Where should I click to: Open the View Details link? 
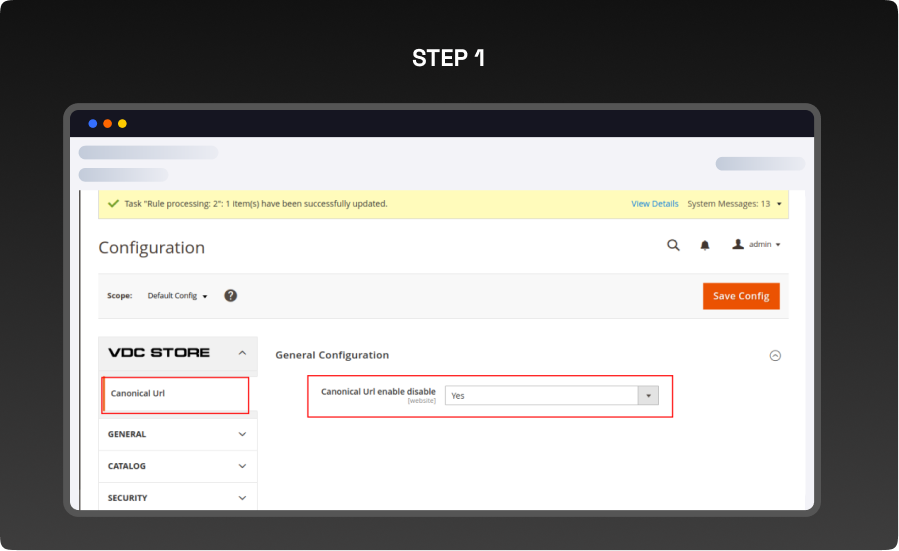point(654,204)
